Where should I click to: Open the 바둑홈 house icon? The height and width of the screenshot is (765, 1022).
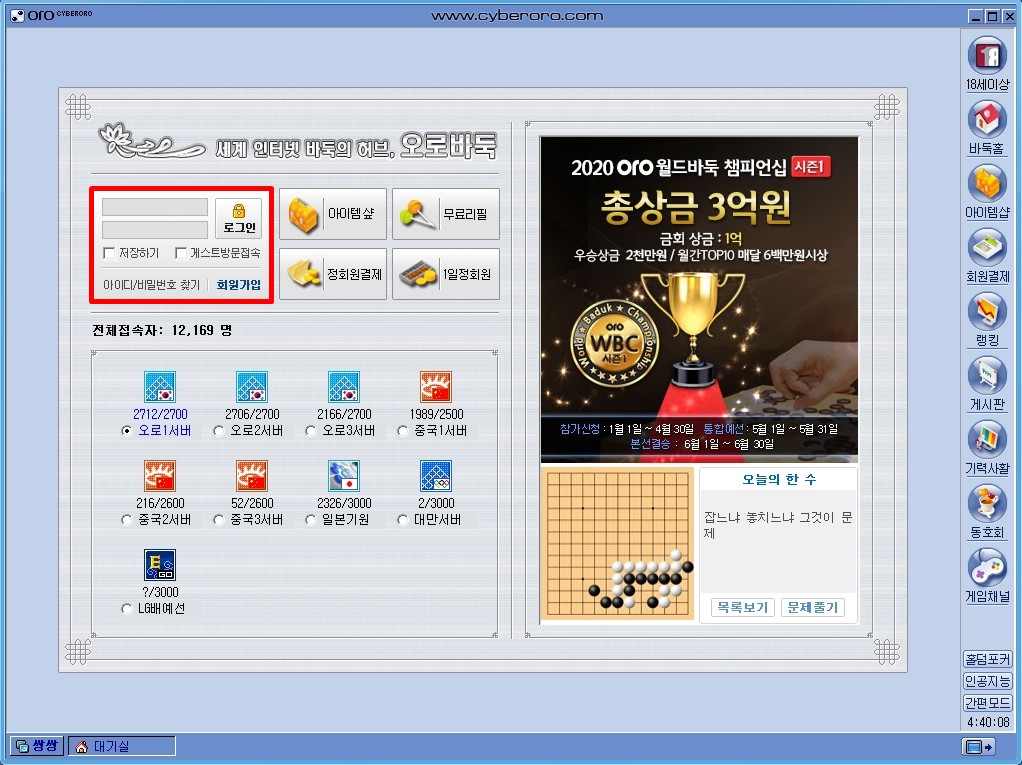(x=987, y=120)
